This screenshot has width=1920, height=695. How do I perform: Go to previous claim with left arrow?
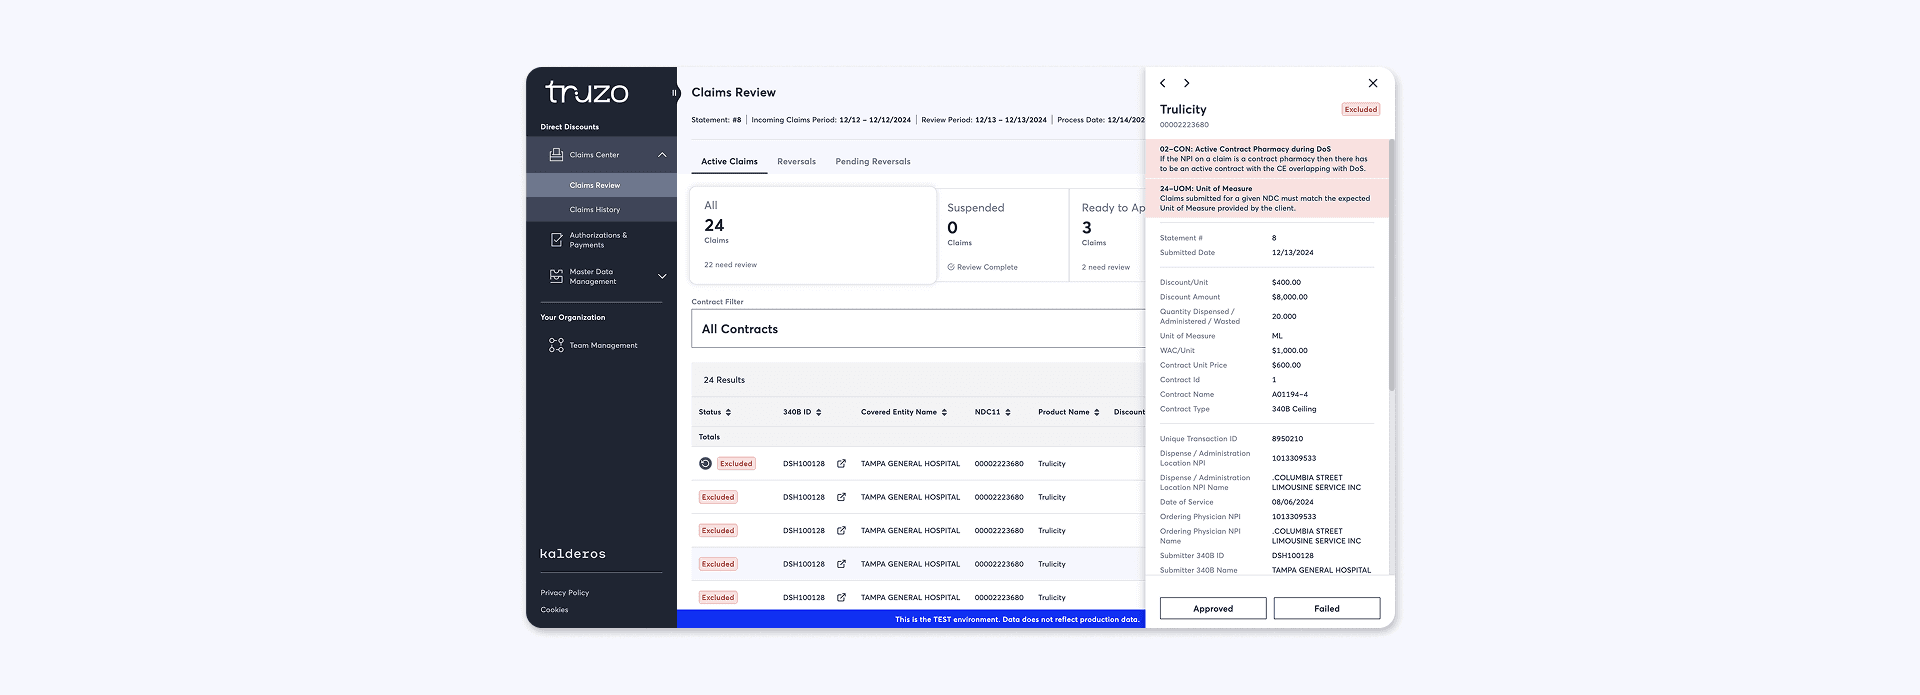[1163, 83]
